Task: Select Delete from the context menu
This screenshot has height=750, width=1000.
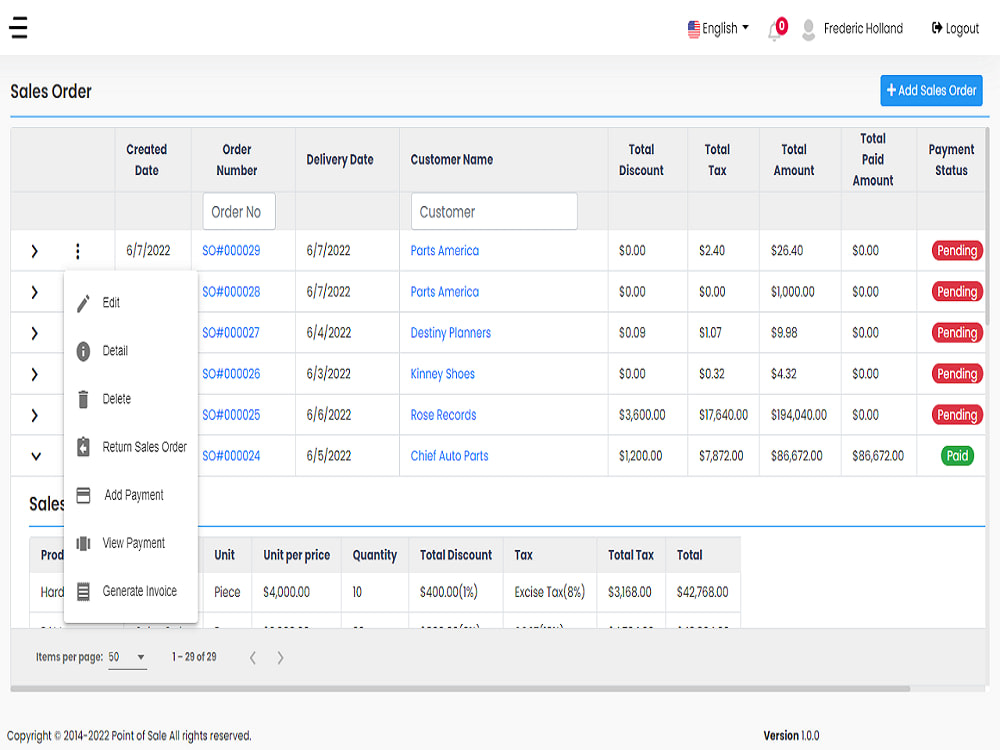Action: coord(131,399)
